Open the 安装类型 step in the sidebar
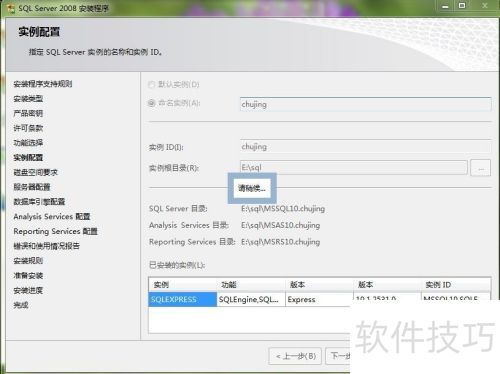 [x=28, y=99]
